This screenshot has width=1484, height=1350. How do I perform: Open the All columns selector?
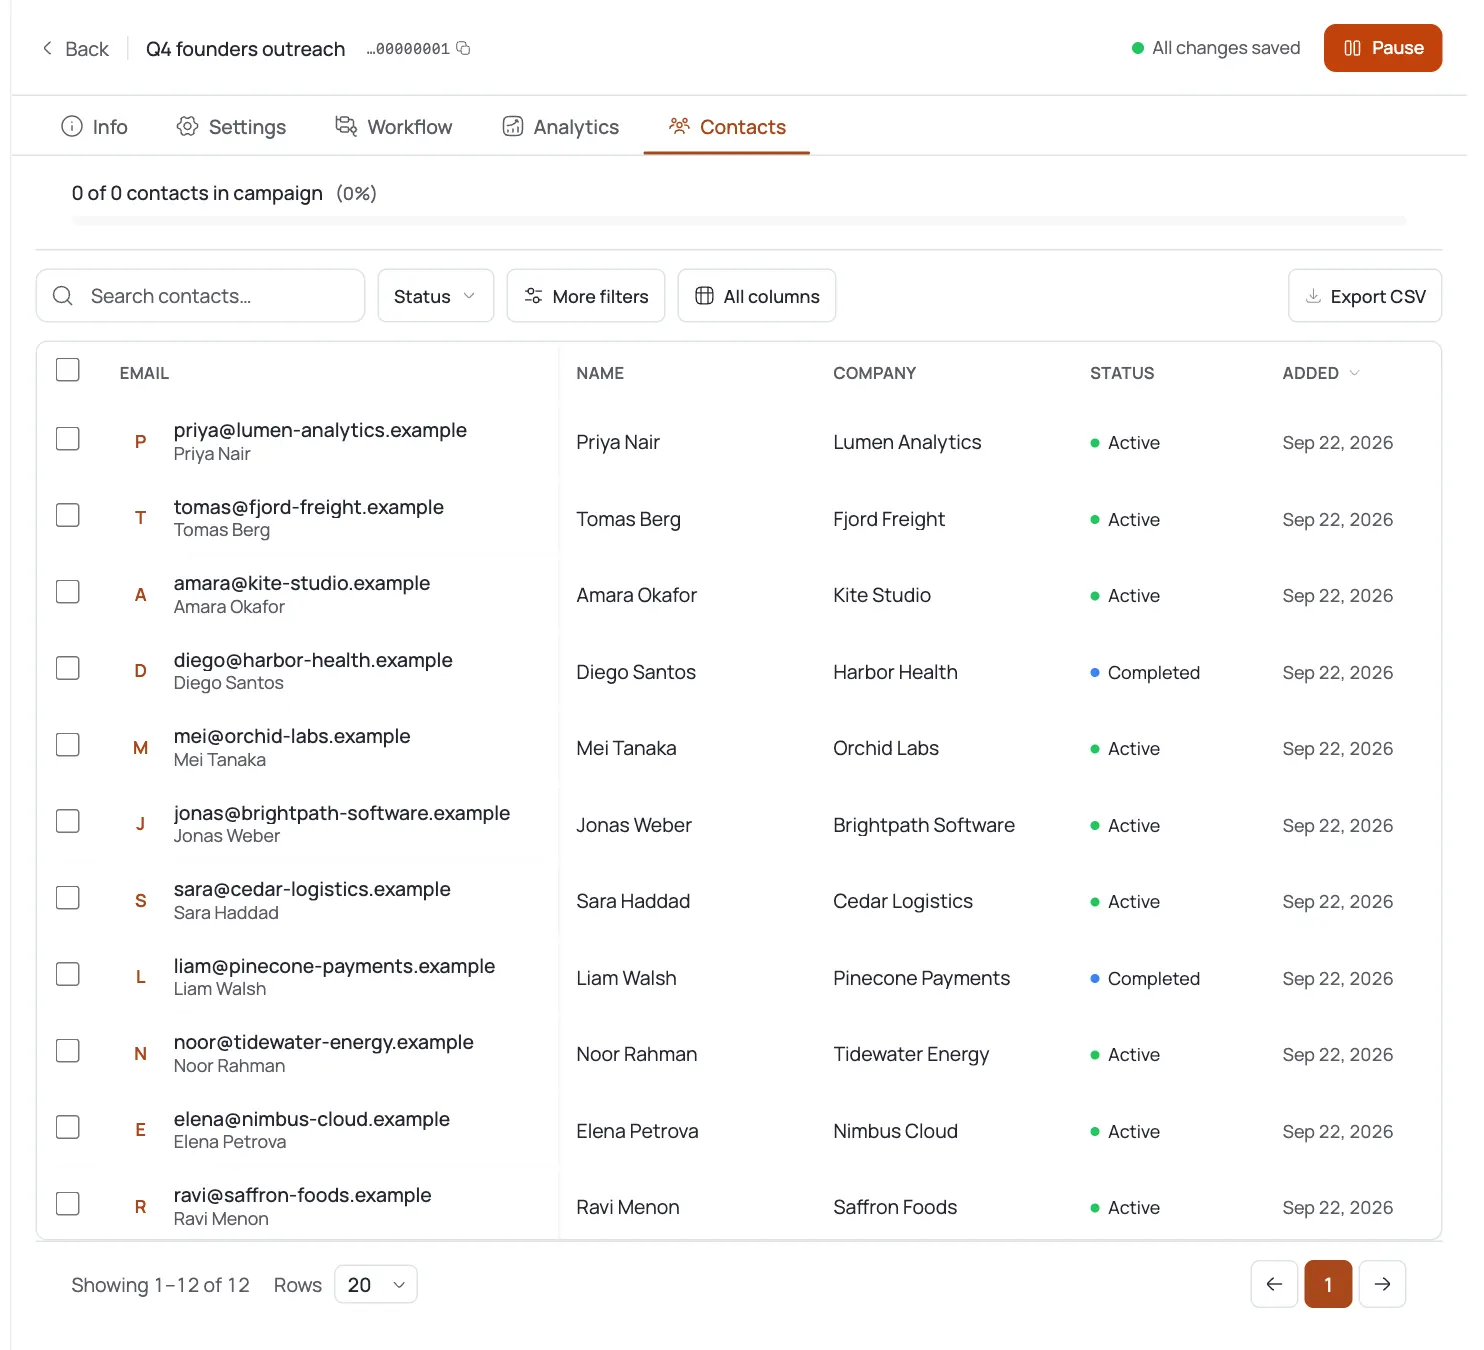pyautogui.click(x=757, y=296)
